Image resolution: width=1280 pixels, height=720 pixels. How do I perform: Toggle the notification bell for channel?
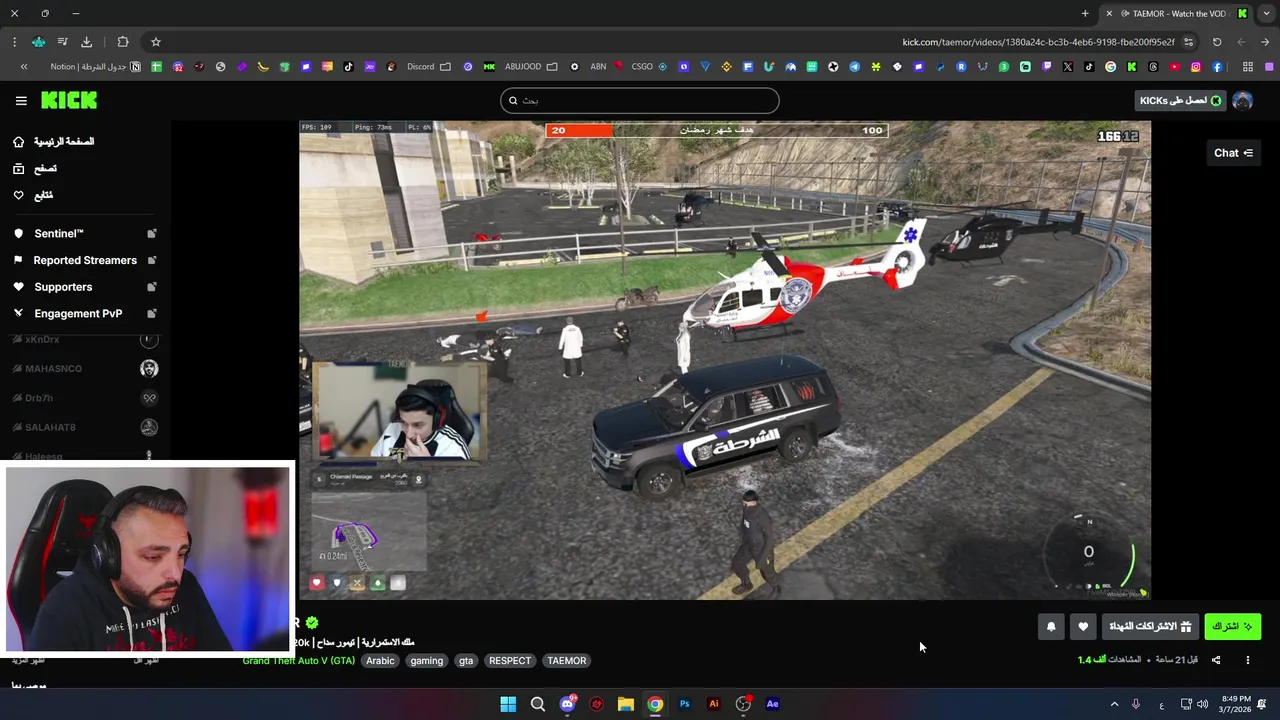[x=1051, y=626]
